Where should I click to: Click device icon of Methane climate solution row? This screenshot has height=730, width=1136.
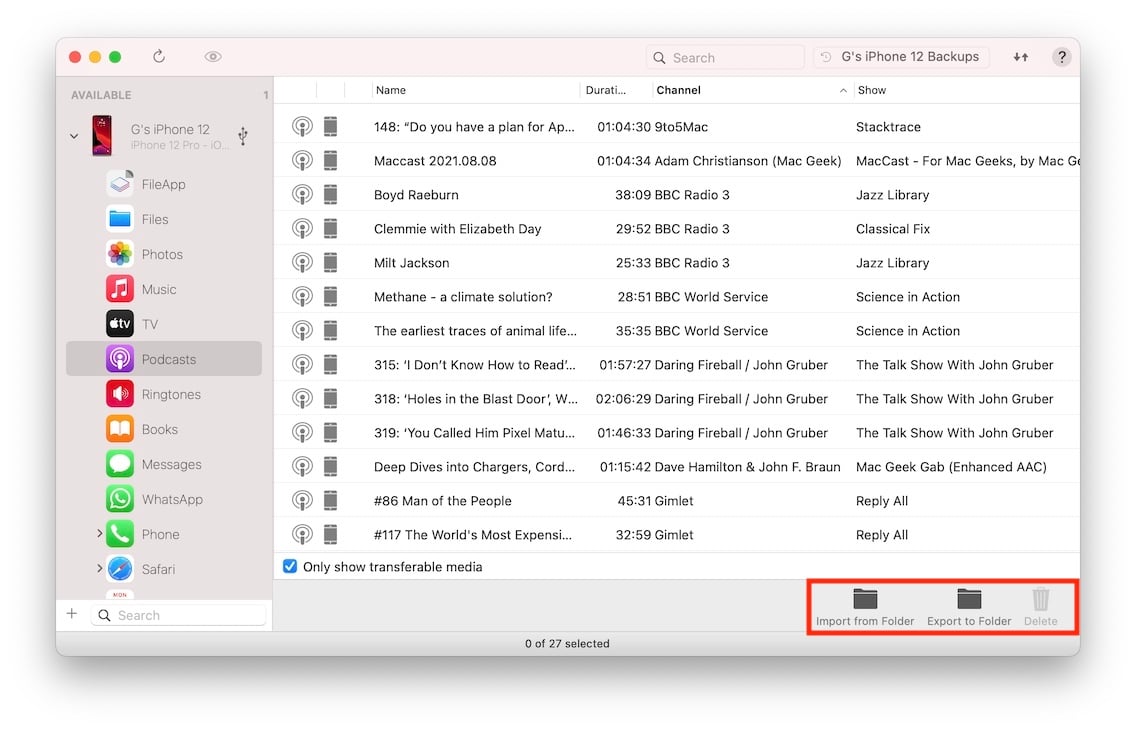coord(330,297)
